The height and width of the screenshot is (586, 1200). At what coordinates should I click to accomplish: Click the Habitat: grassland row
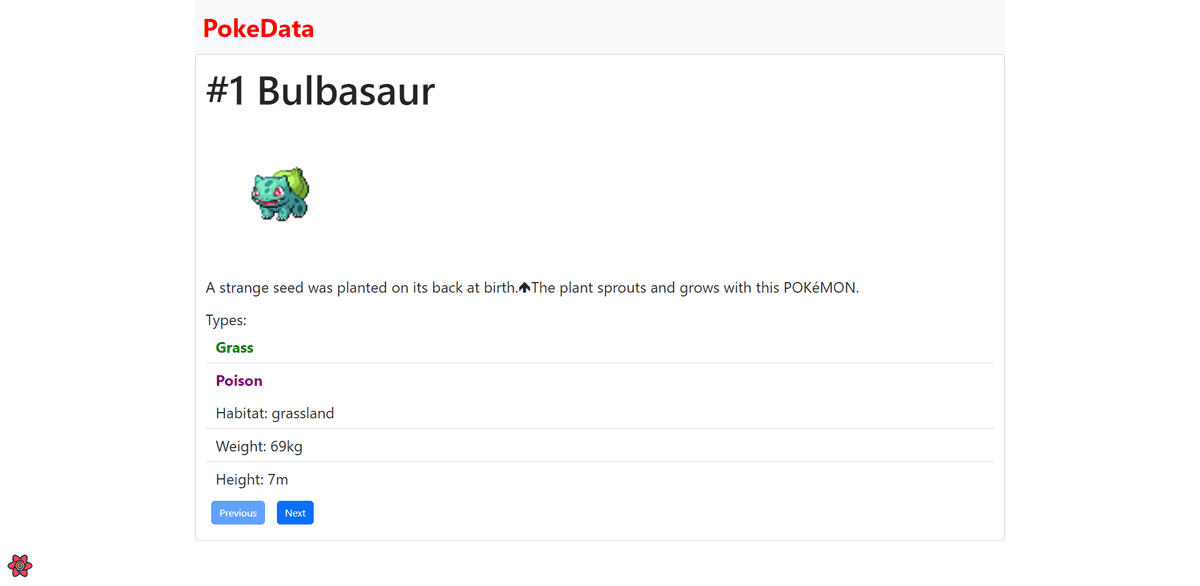tap(600, 413)
